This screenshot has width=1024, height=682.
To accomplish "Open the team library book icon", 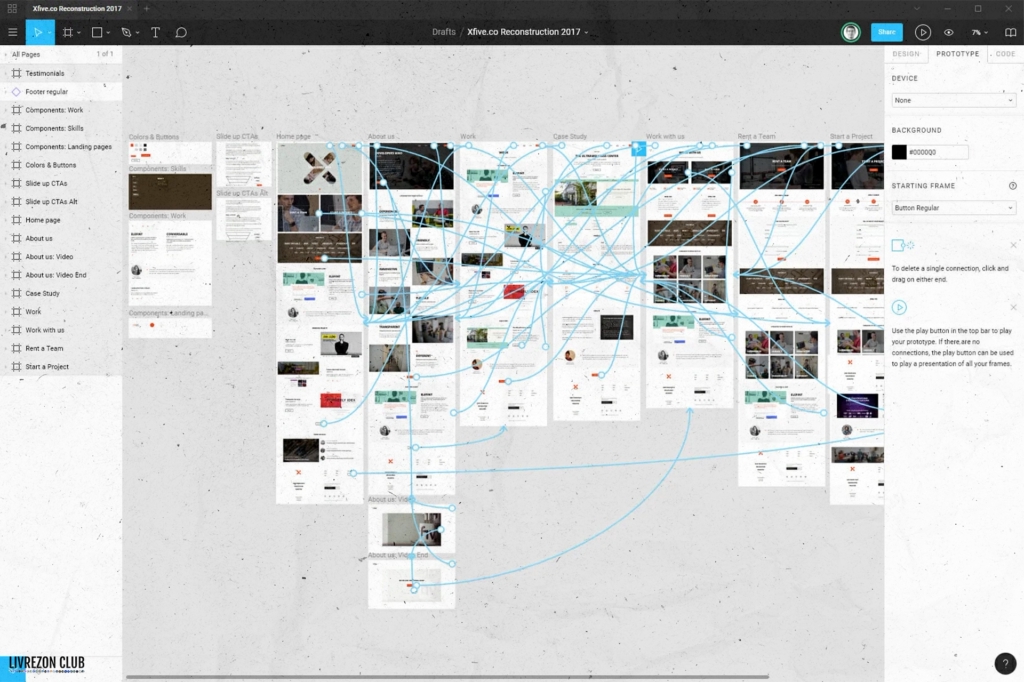I will point(1010,32).
